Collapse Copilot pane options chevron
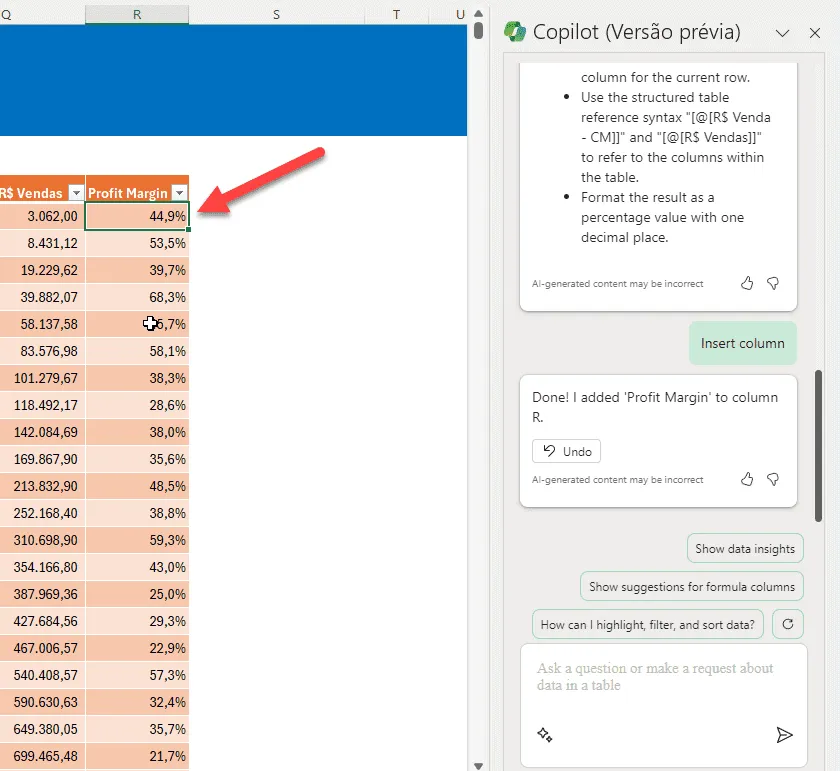 pos(782,33)
